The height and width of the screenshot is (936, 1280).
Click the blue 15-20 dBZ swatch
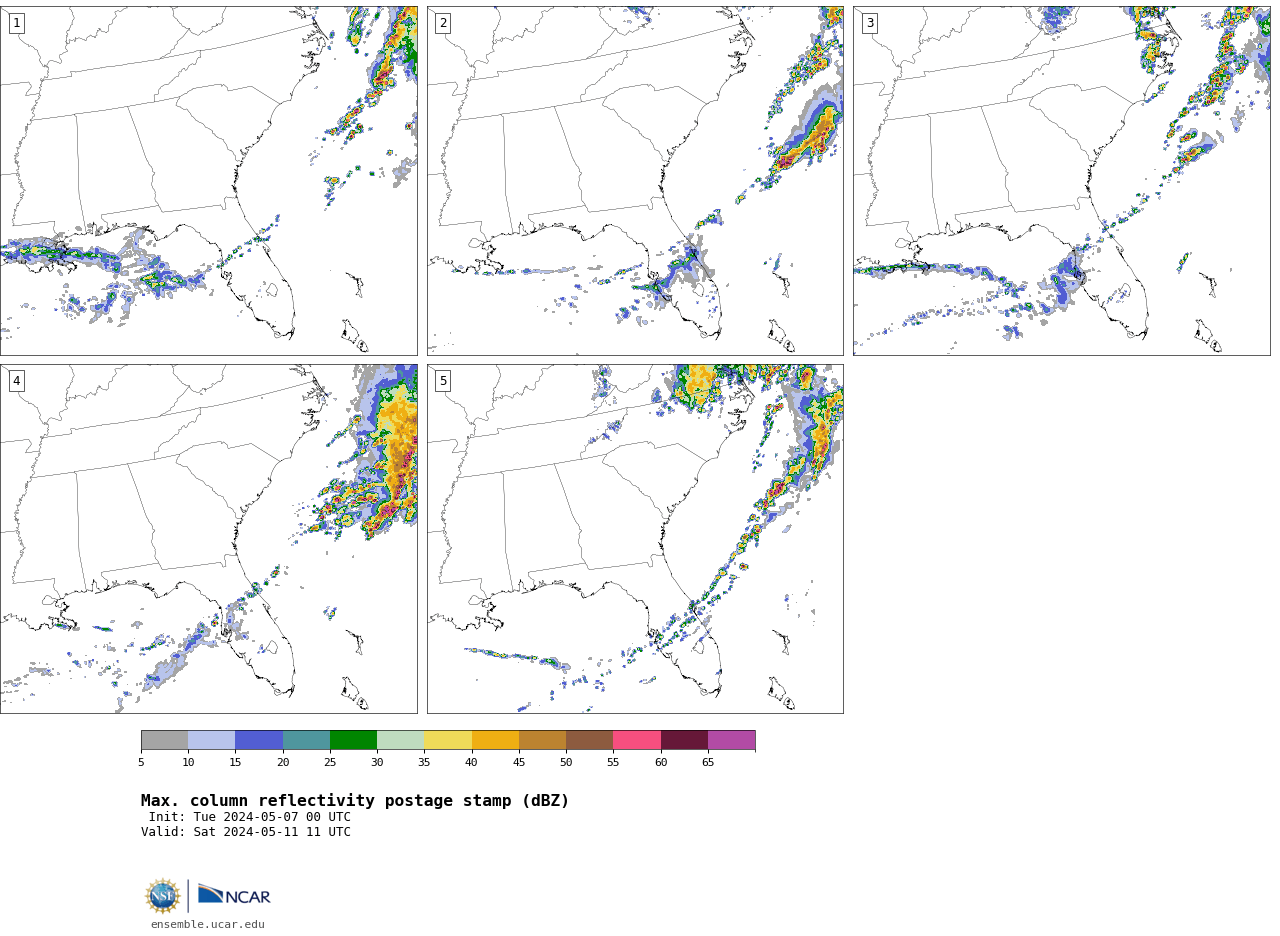tap(259, 740)
